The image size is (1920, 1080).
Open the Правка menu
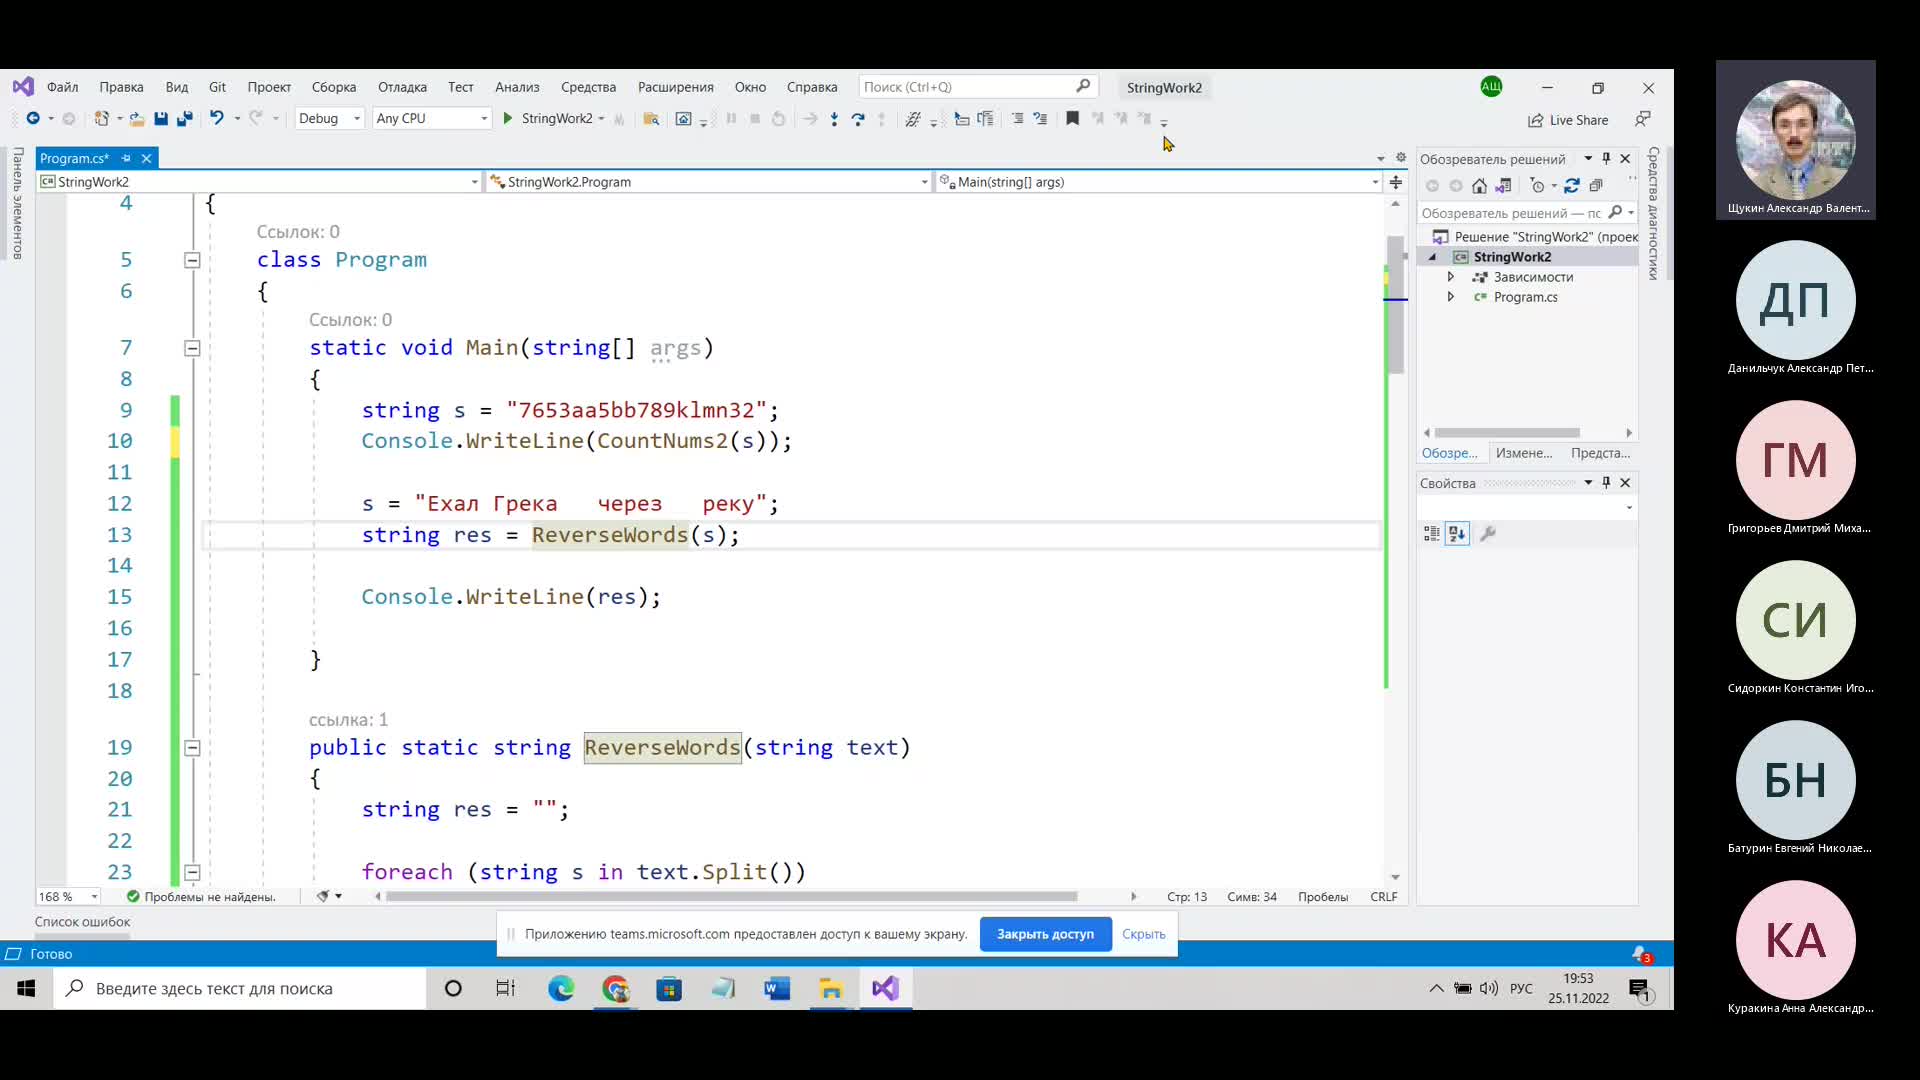[121, 87]
